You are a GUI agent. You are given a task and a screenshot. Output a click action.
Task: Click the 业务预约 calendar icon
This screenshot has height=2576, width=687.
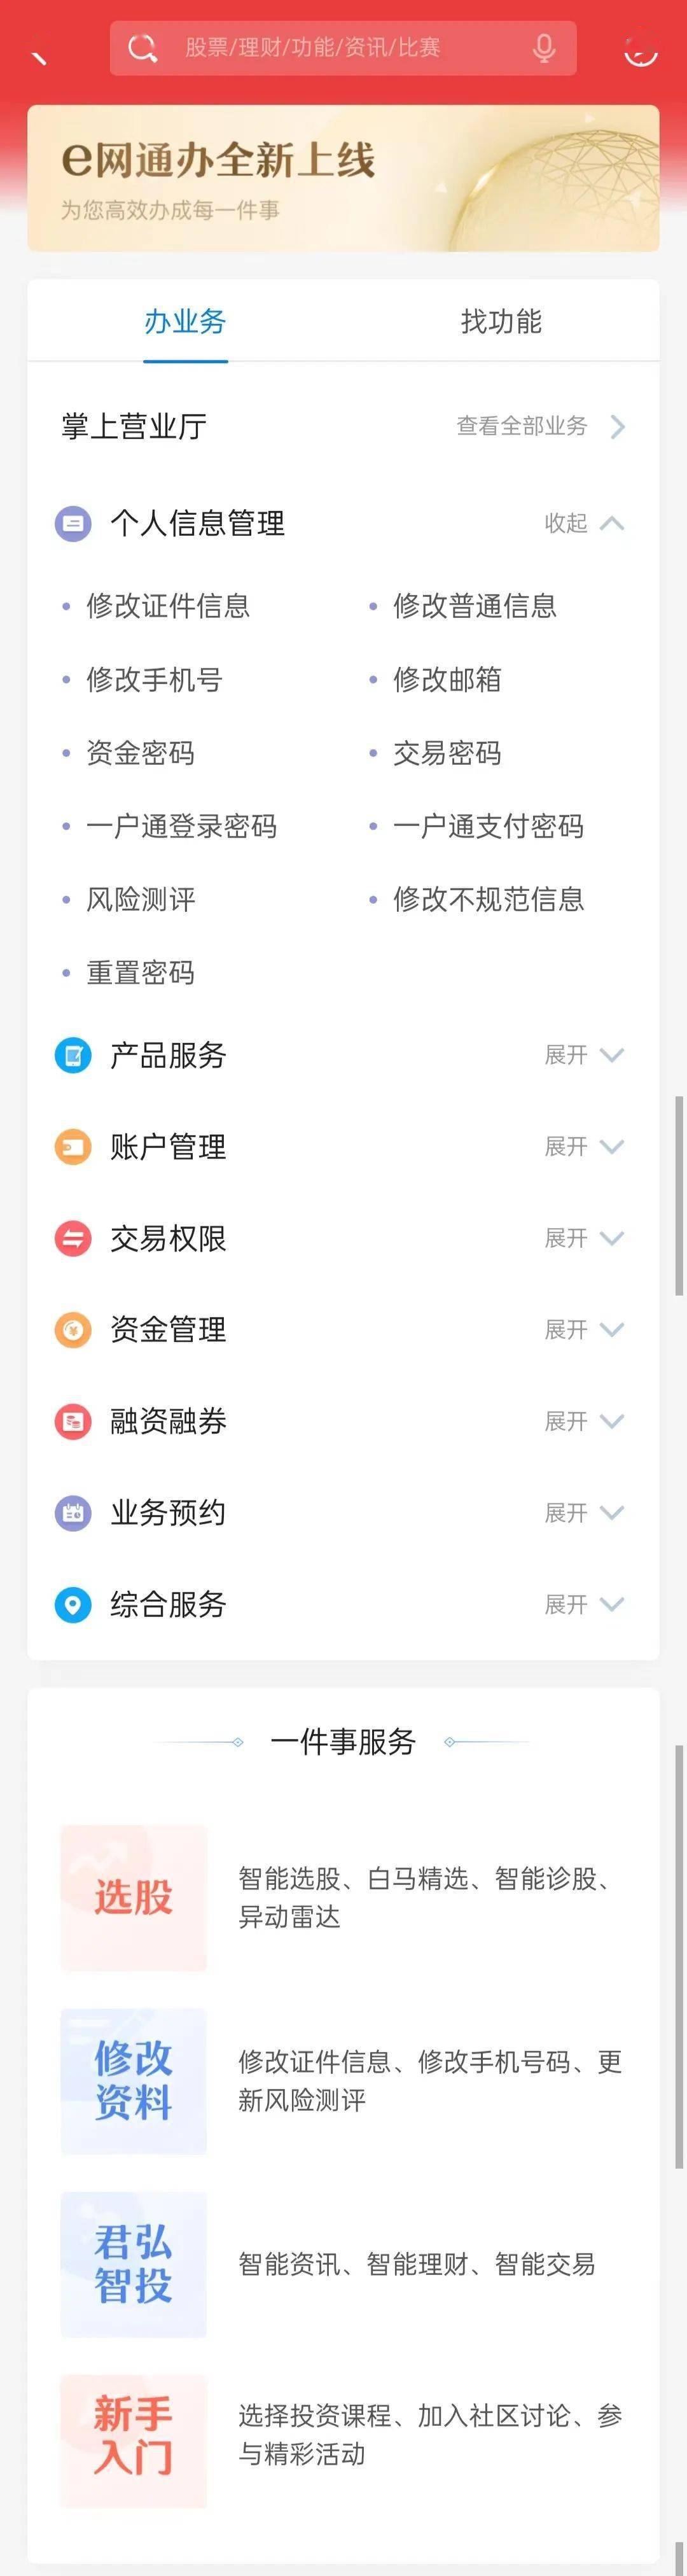[x=72, y=1512]
